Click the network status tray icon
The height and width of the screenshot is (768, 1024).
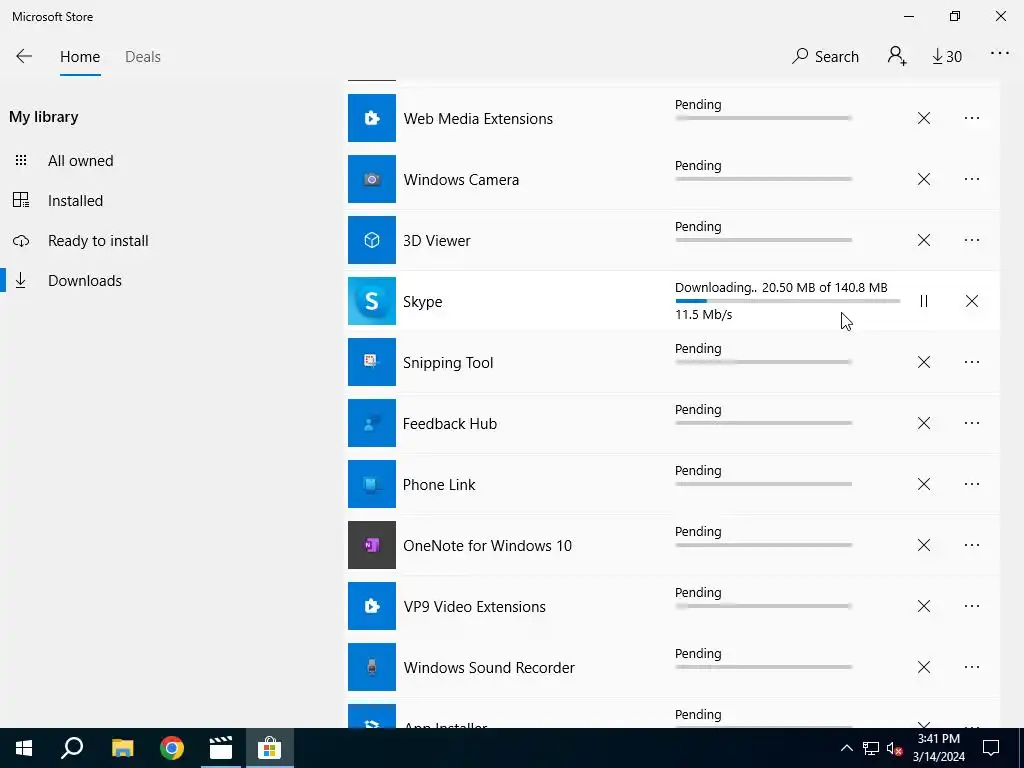pos(871,748)
